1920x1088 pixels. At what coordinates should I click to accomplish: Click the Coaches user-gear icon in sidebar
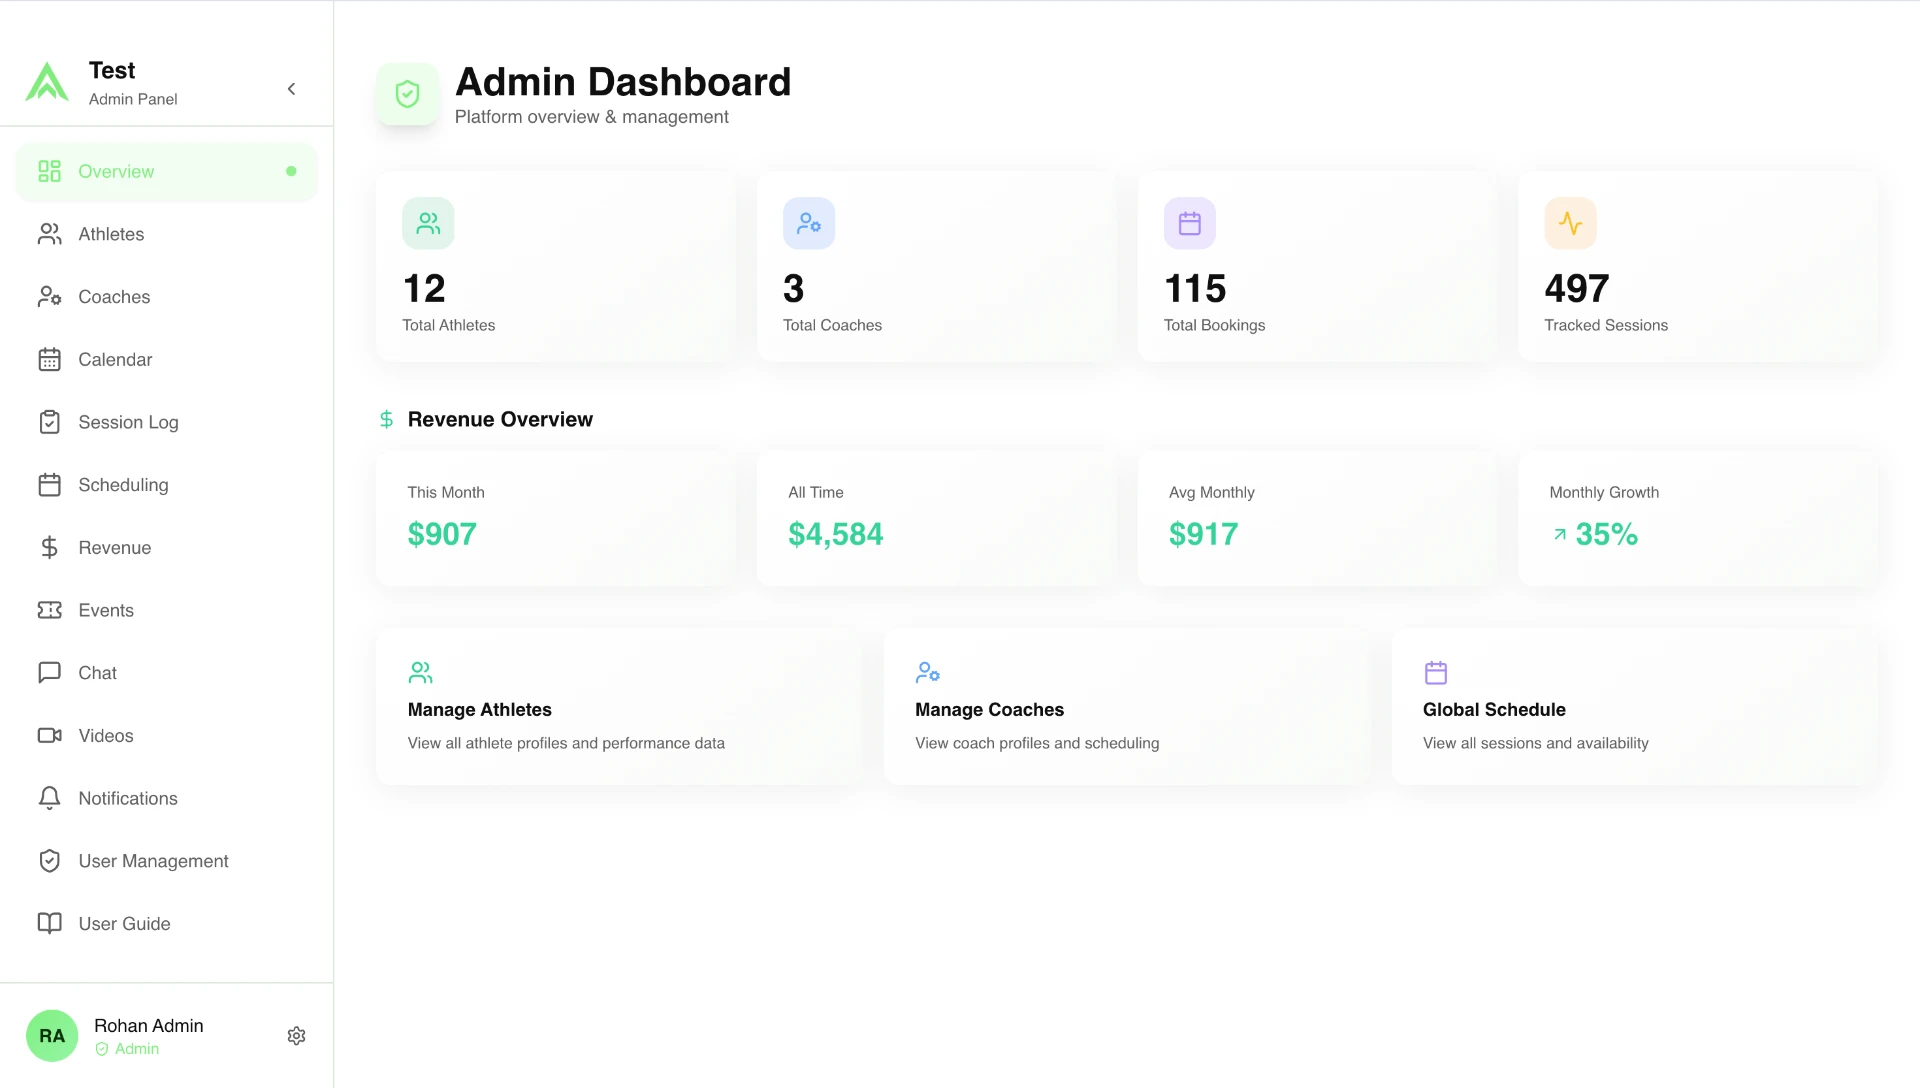(x=49, y=297)
